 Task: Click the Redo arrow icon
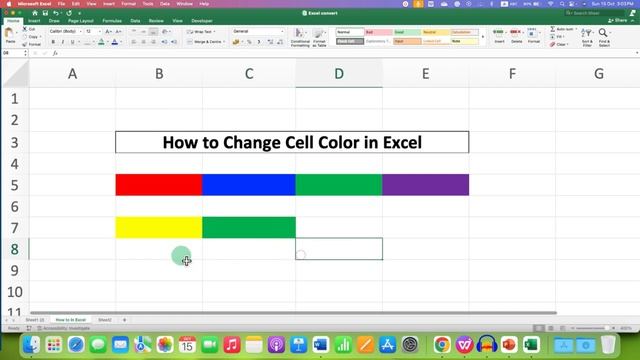[x=69, y=13]
